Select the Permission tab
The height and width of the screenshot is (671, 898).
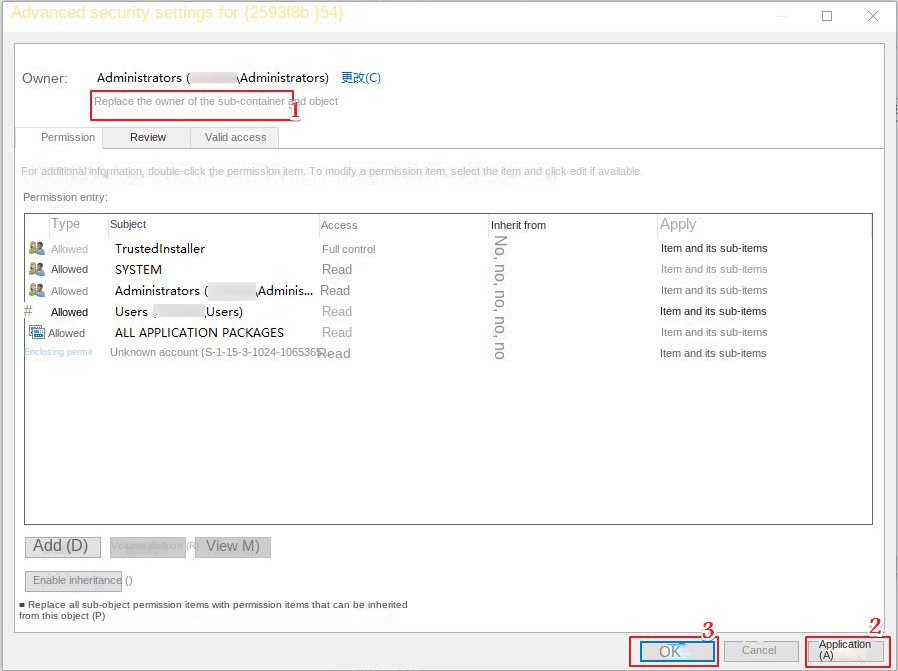tap(68, 138)
